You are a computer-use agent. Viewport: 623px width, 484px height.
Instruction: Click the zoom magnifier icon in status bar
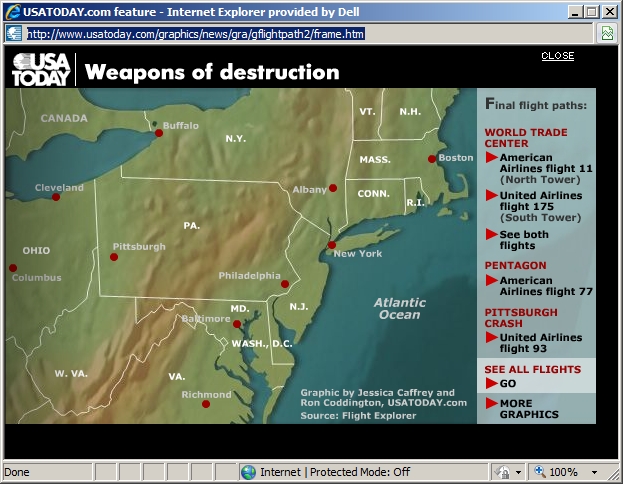[540, 472]
